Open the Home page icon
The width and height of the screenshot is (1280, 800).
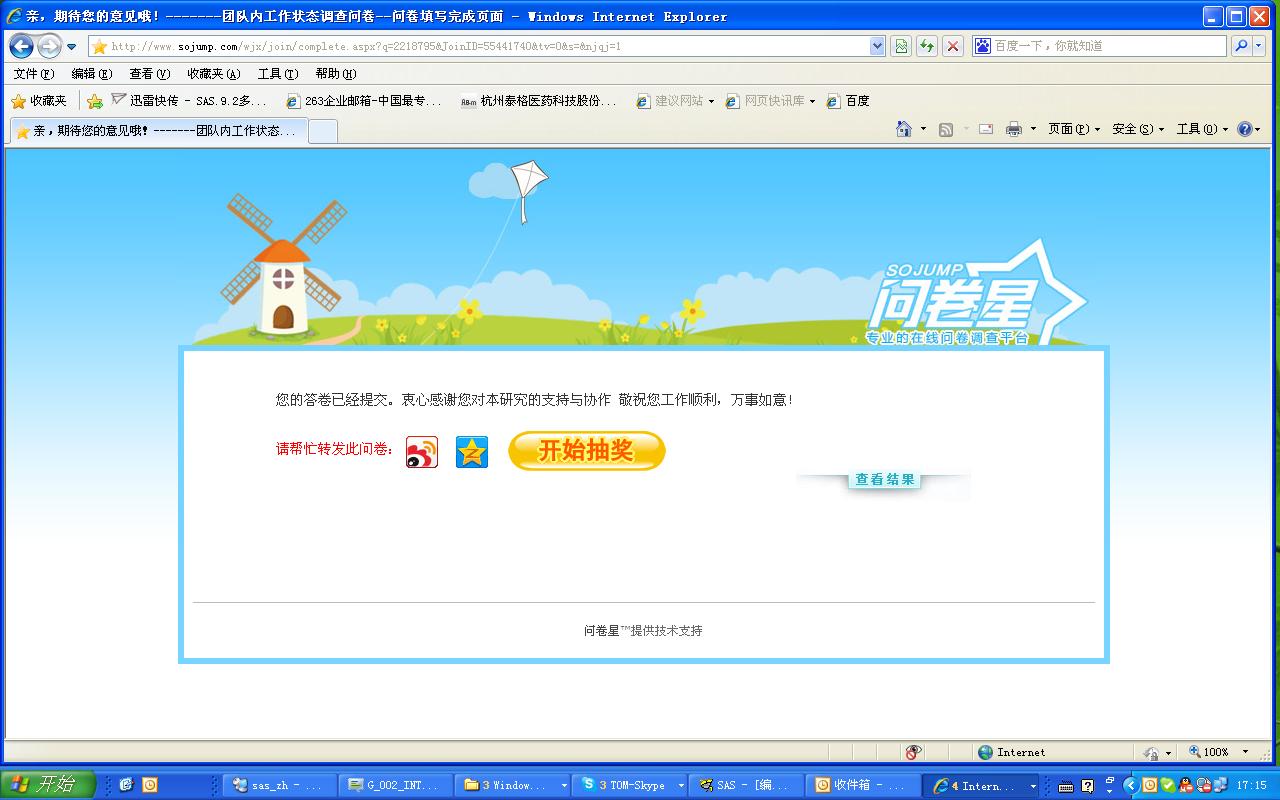pyautogui.click(x=903, y=130)
